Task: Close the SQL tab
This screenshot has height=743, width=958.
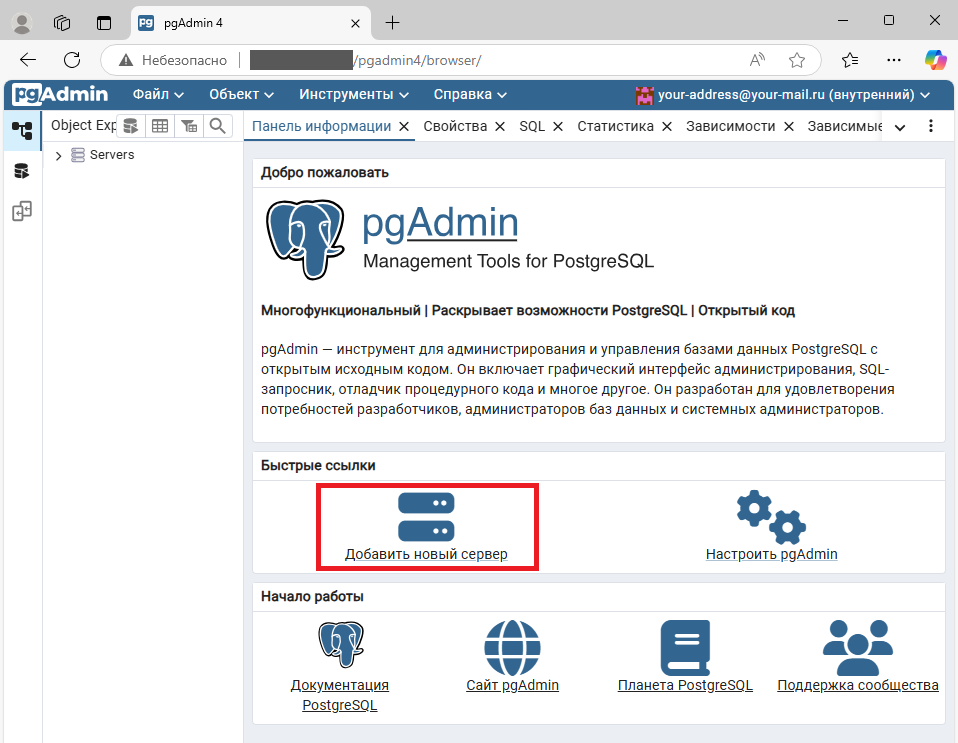Action: (x=558, y=126)
